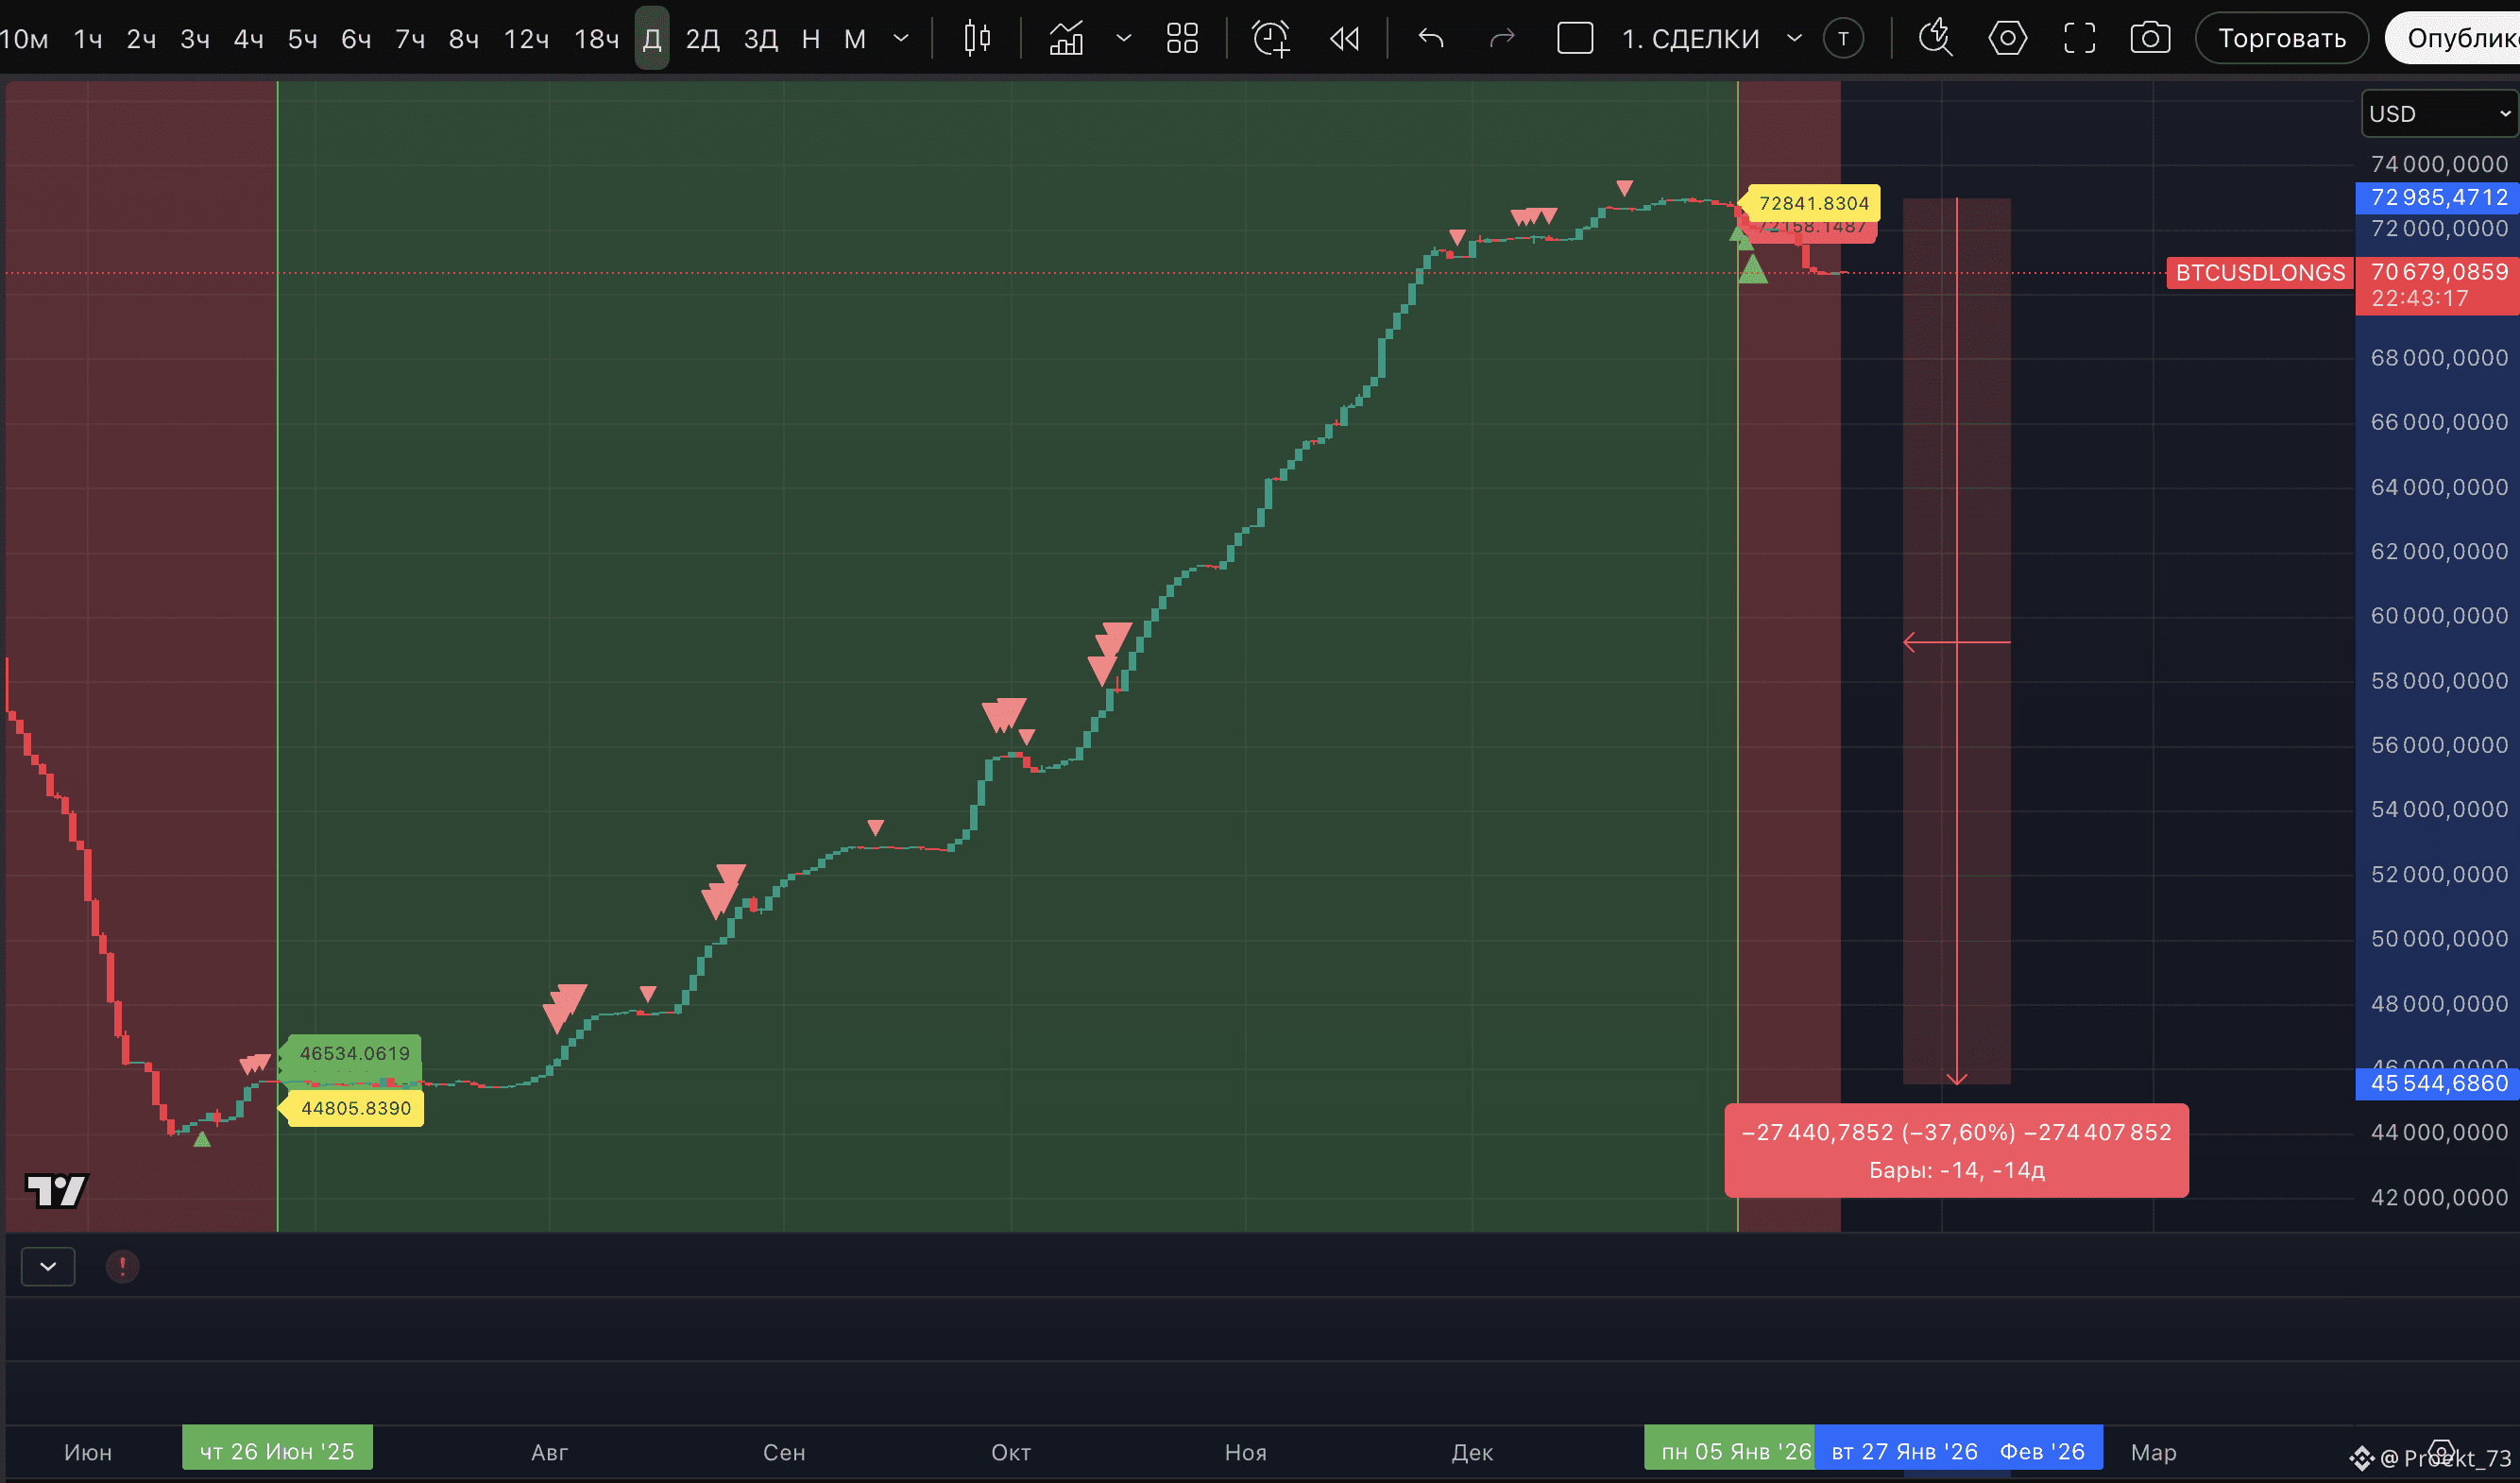
Task: Expand the 1. СДЕЛКИ layout dropdown
Action: (x=1794, y=39)
